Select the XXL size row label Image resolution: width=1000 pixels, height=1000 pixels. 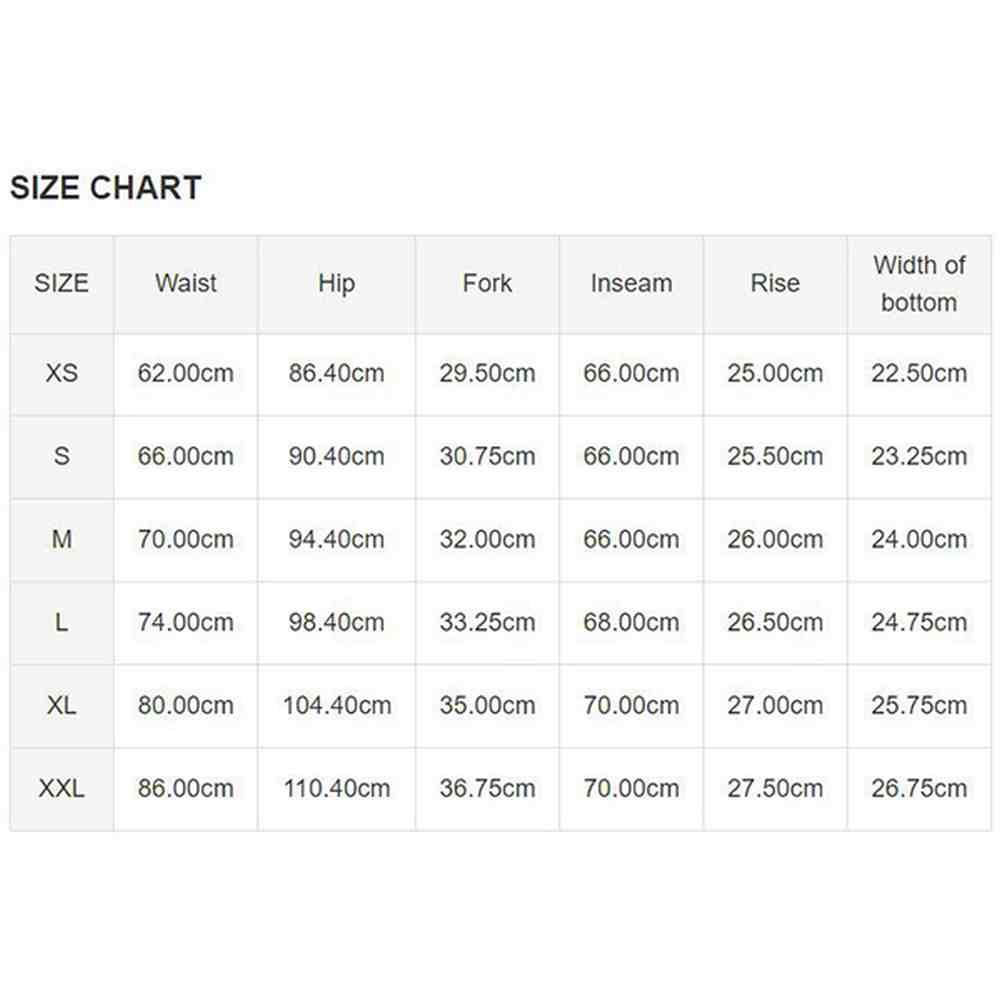[62, 788]
